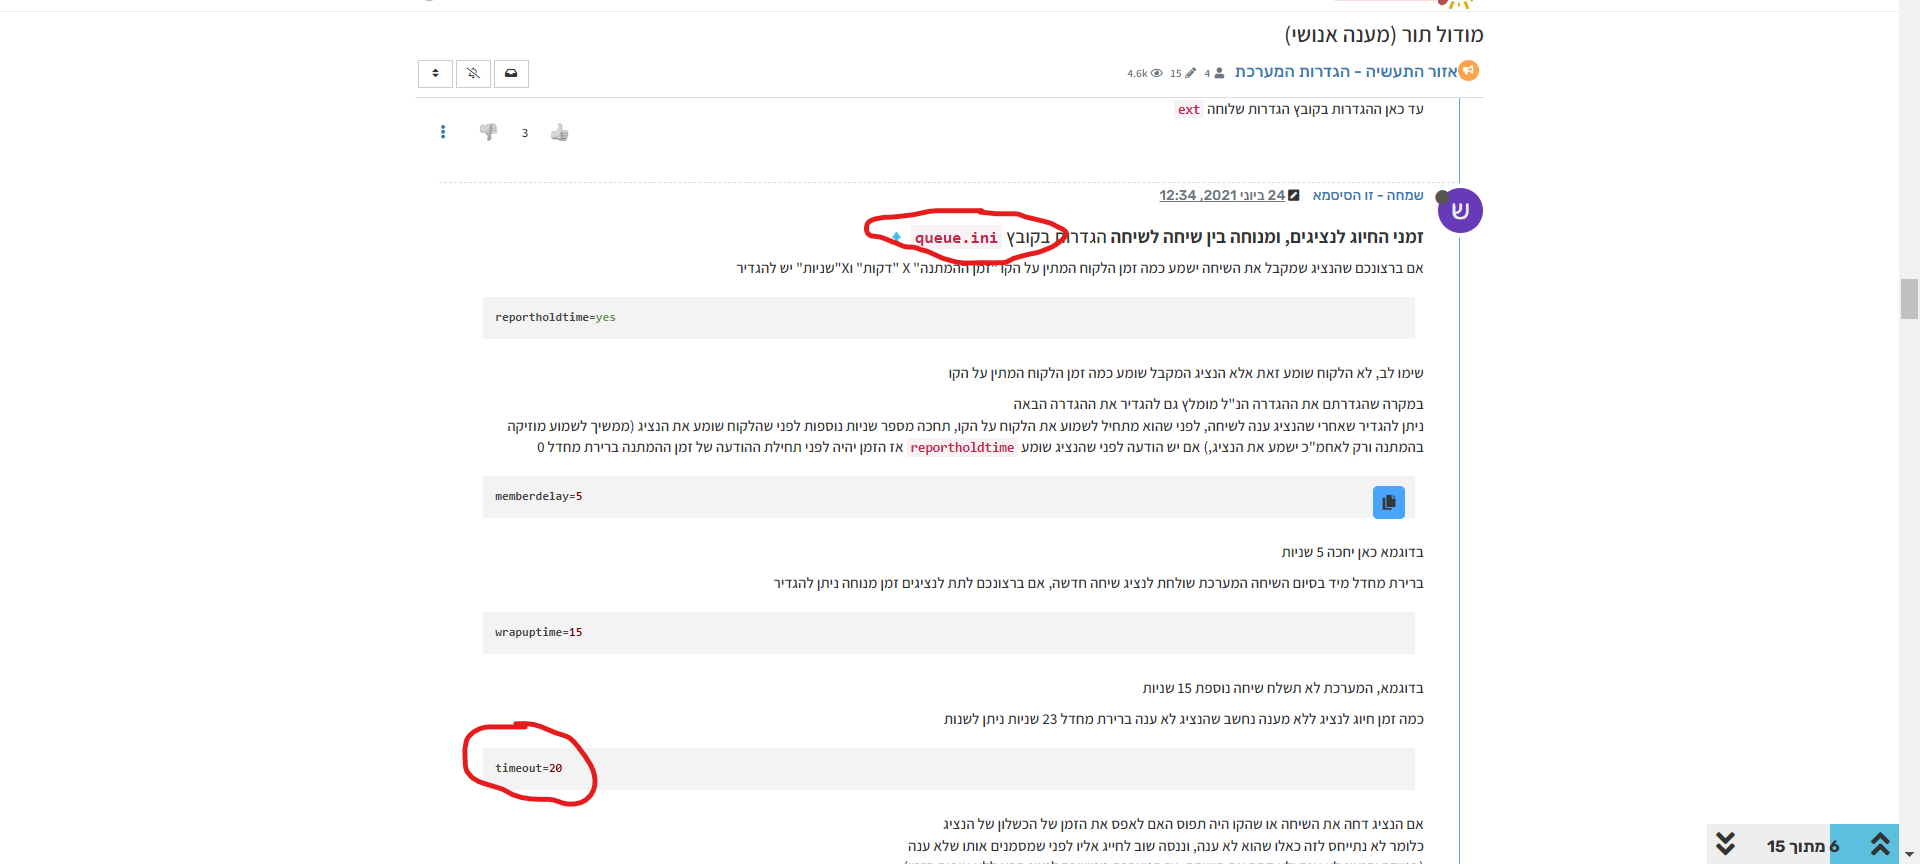This screenshot has width=1920, height=864.
Task: Open the '6 of 15' post pagination indicator
Action: click(x=1802, y=846)
